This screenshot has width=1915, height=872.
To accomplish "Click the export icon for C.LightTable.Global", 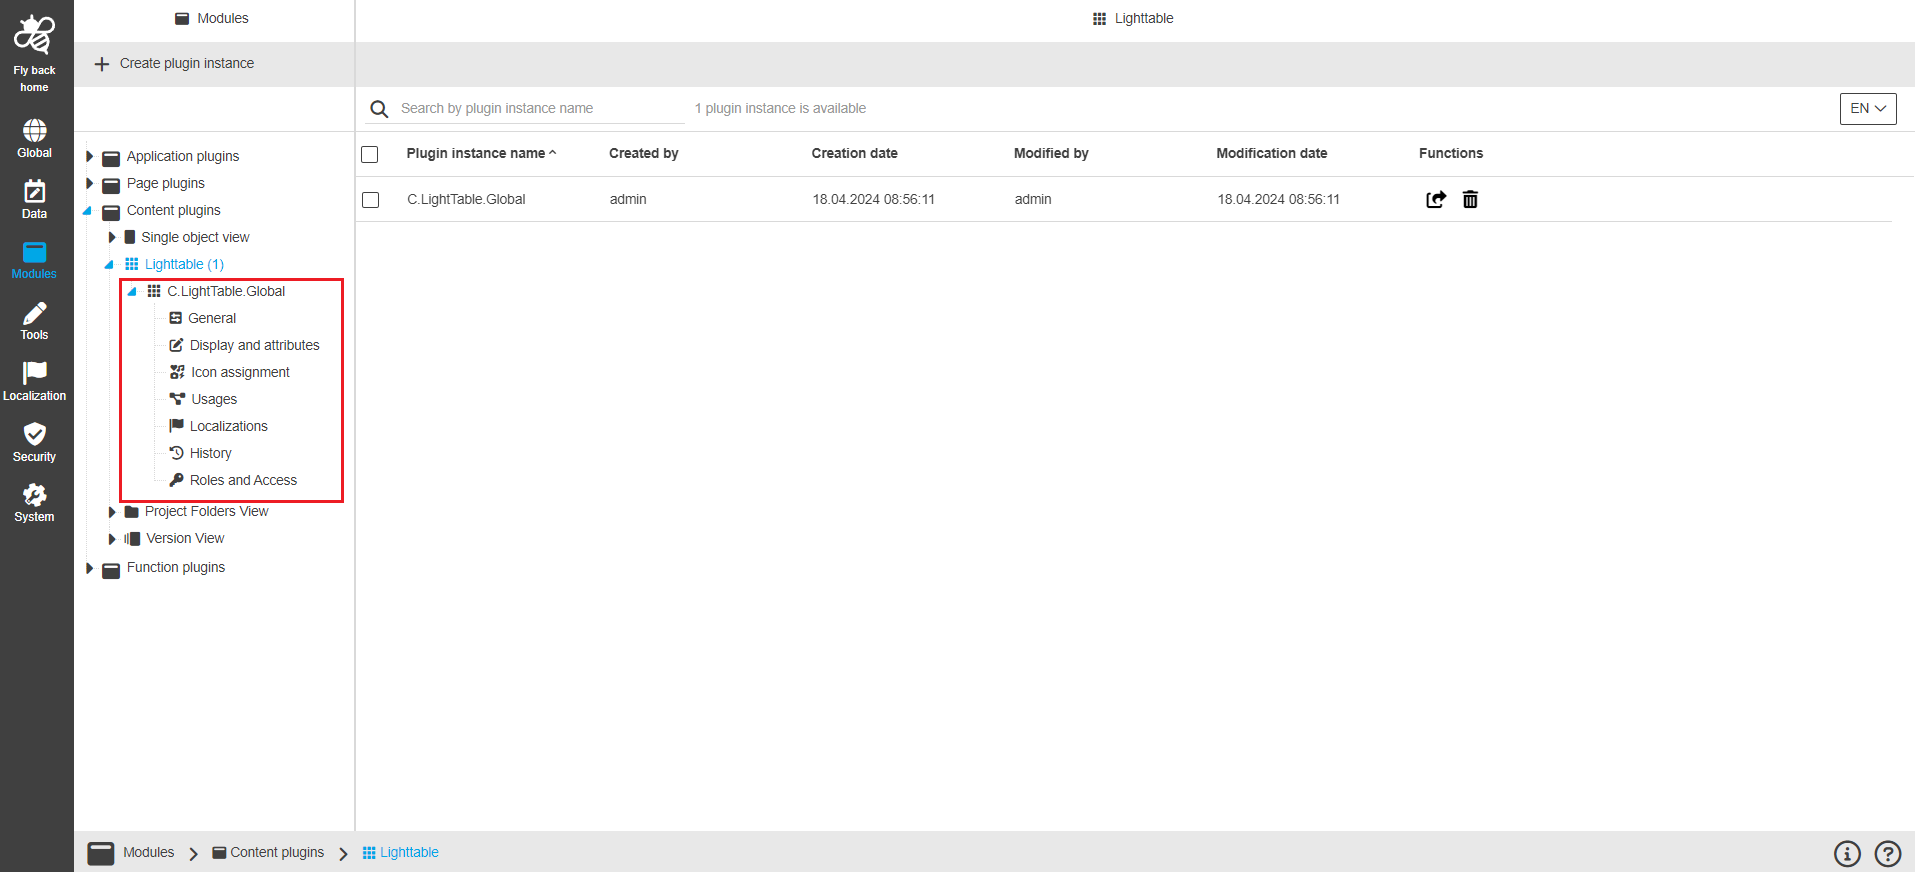I will 1436,199.
